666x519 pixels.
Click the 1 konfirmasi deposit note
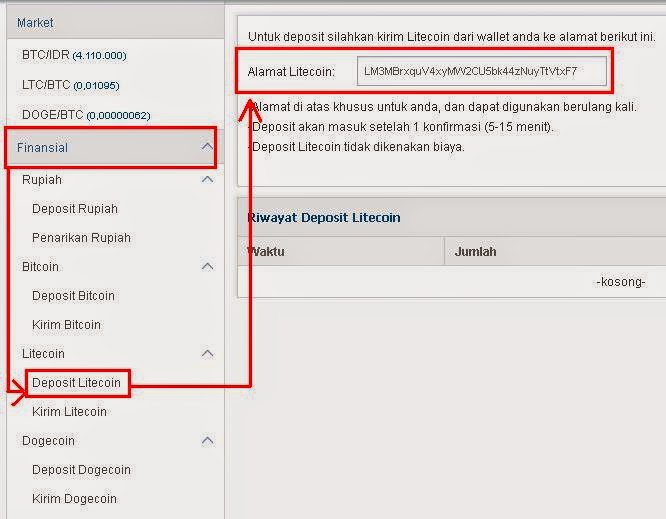(401, 127)
